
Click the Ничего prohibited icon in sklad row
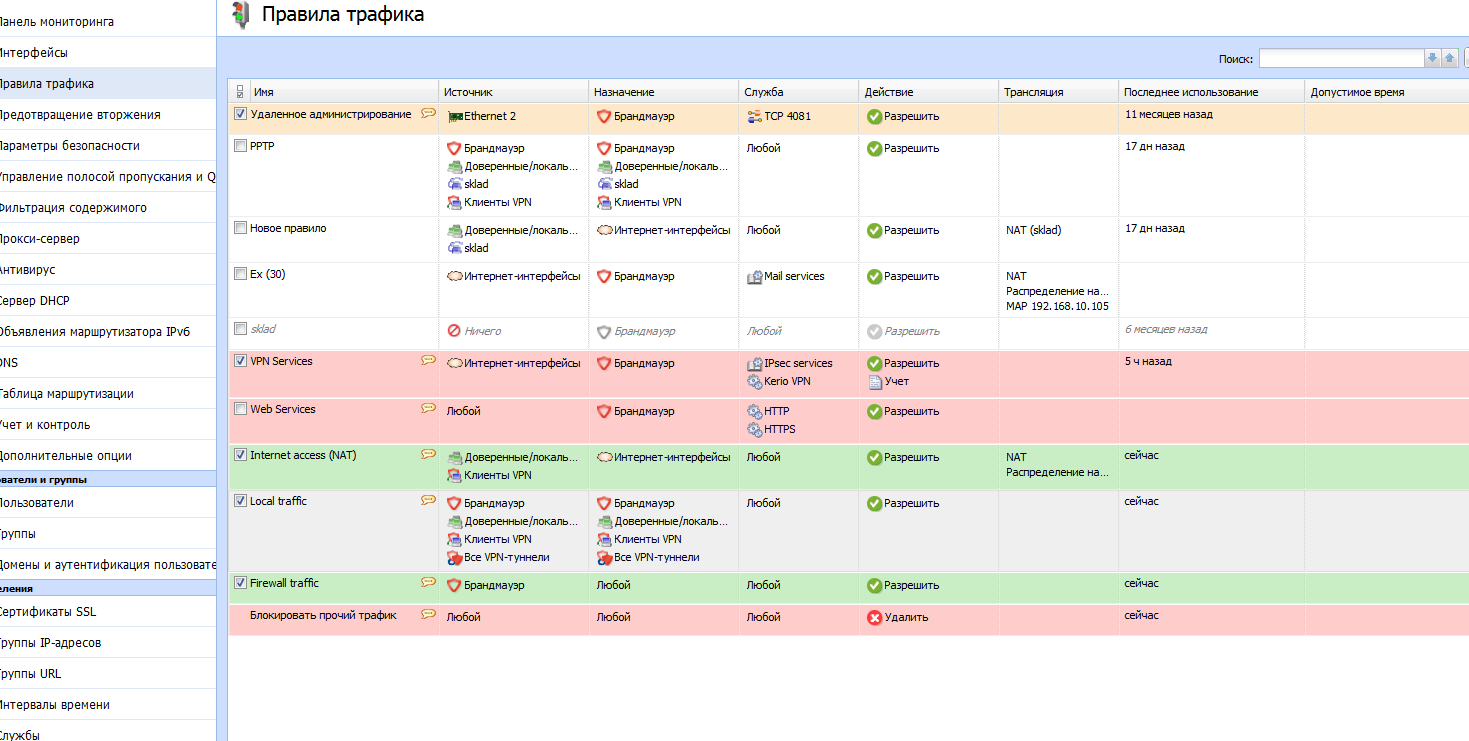point(454,331)
